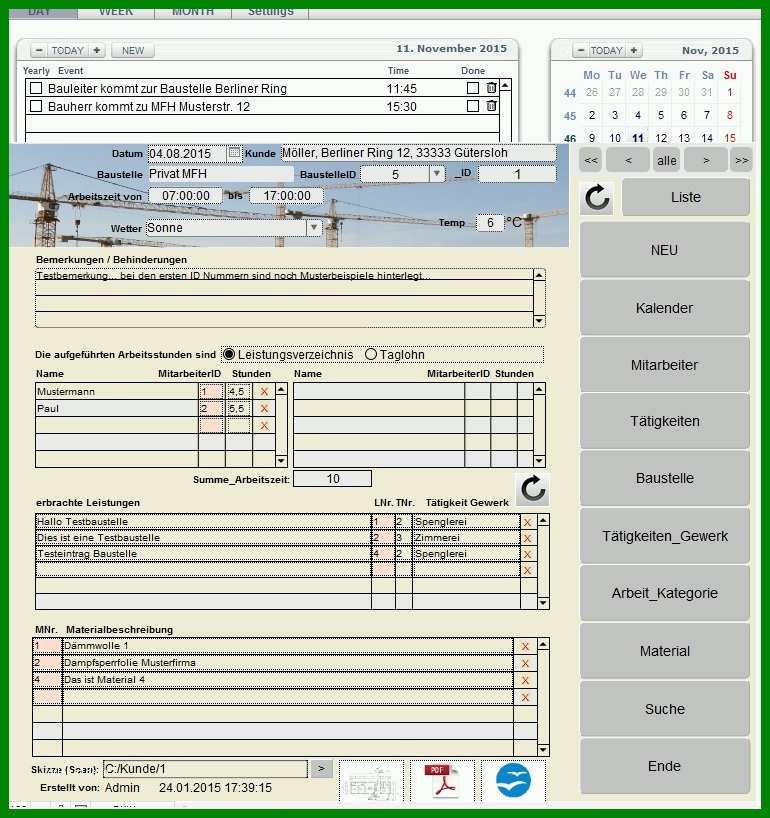770x818 pixels.
Task: Select day 12 in the mini calendar
Action: click(660, 138)
